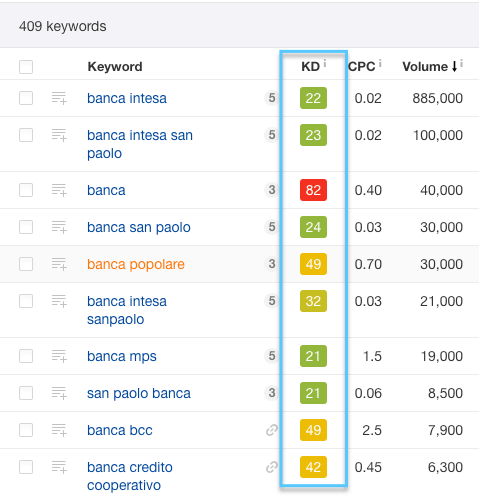Click add-to-list icon for banca intesa san paolo
The image size is (479, 502).
pos(59,135)
